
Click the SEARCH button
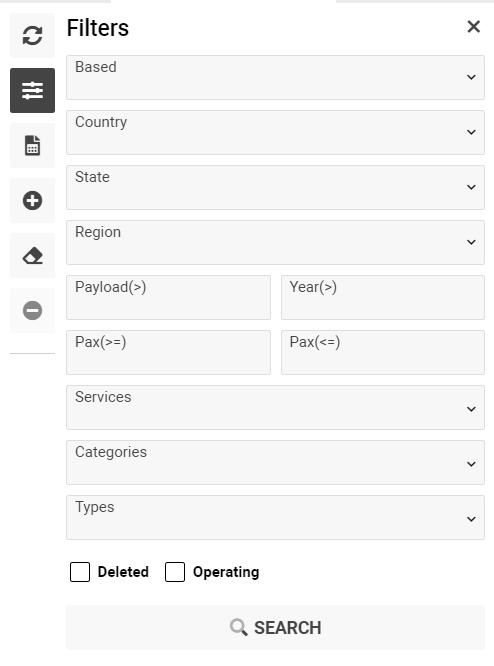tap(275, 627)
